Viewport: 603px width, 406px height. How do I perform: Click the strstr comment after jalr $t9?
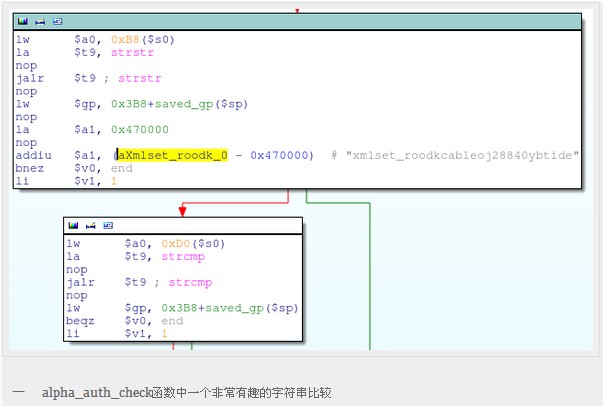140,78
